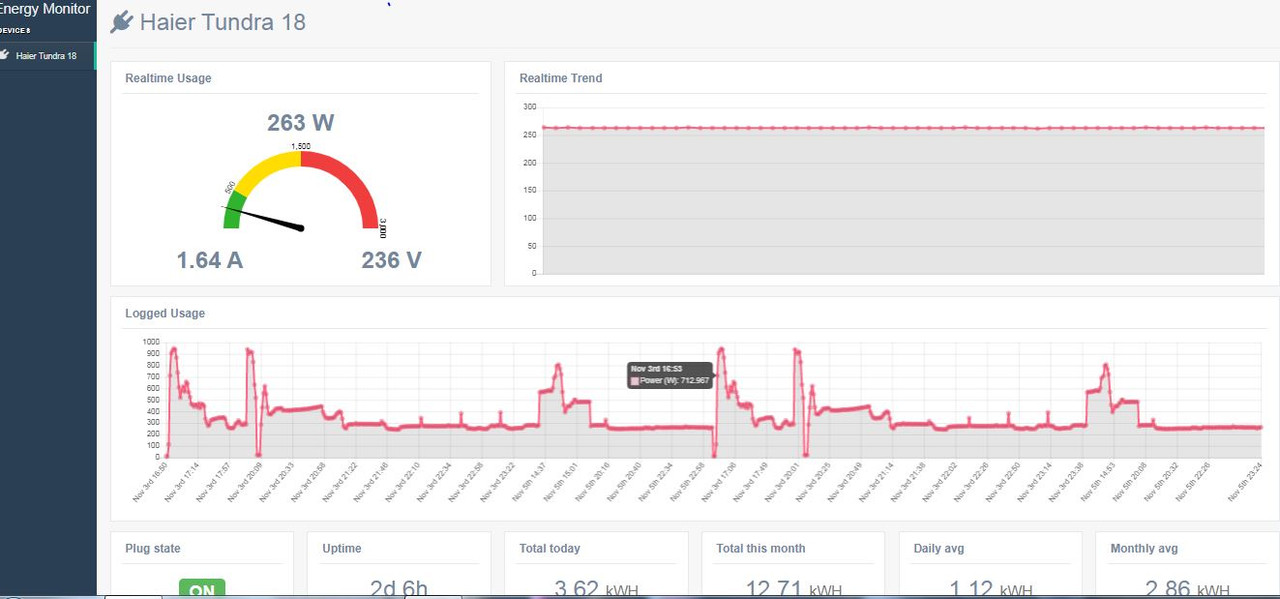Click the yellow segment of the usage gauge
1280x599 pixels.
268,168
